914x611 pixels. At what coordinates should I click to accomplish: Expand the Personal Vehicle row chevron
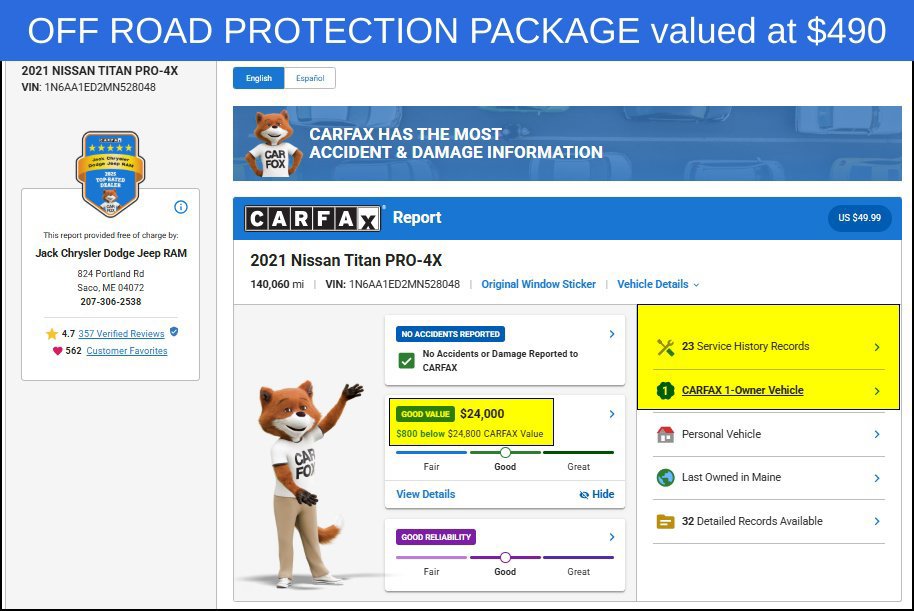[x=877, y=434]
